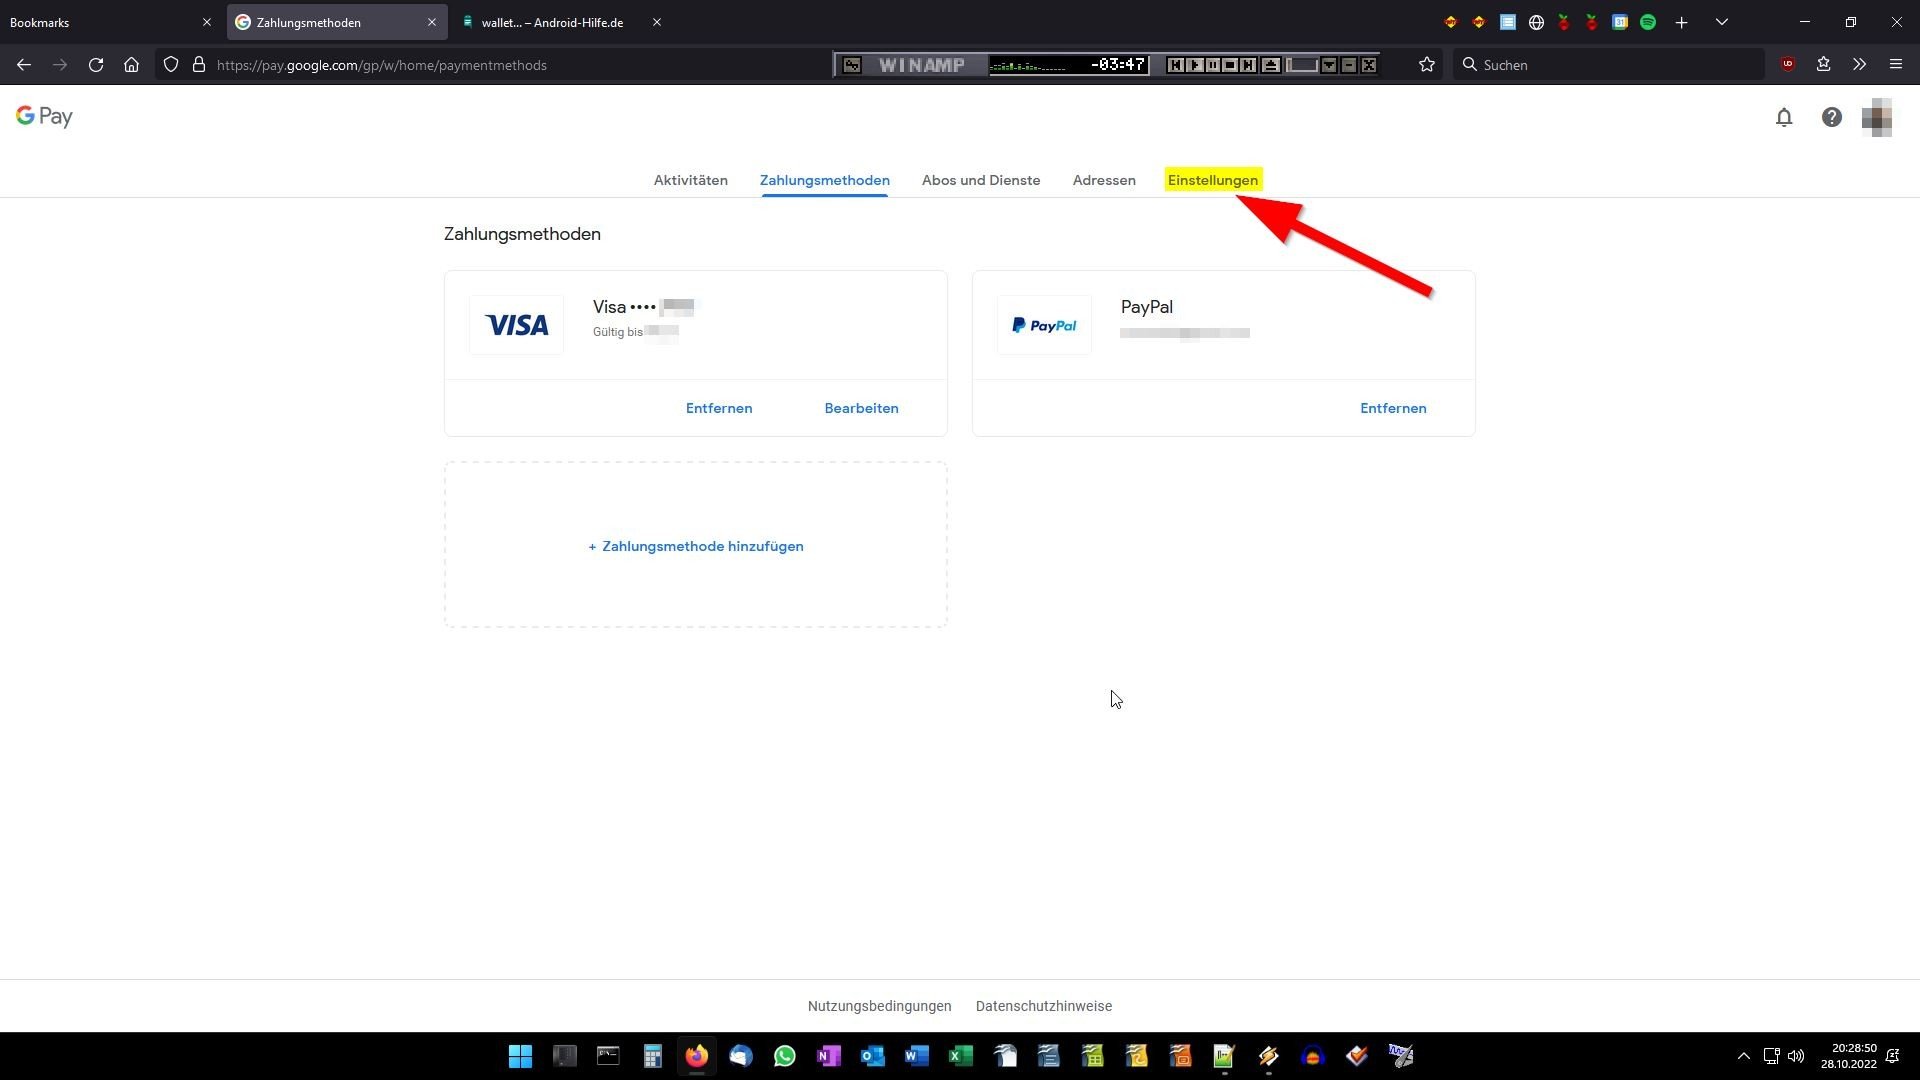This screenshot has width=1920, height=1080.
Task: Click Entfernen under the PayPal card
Action: point(1392,408)
